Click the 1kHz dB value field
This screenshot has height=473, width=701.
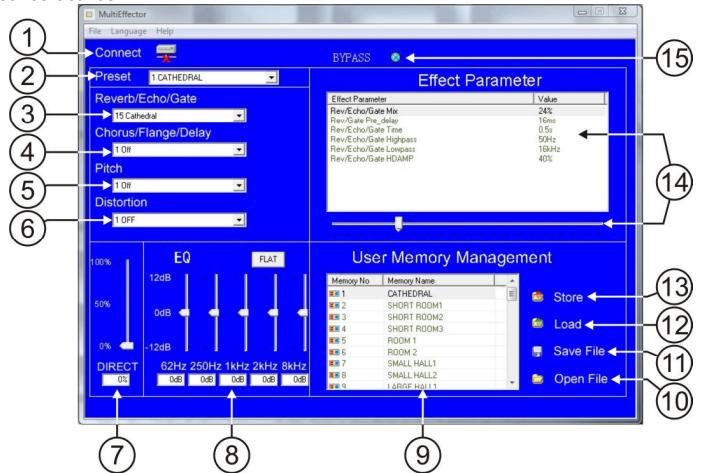point(233,380)
